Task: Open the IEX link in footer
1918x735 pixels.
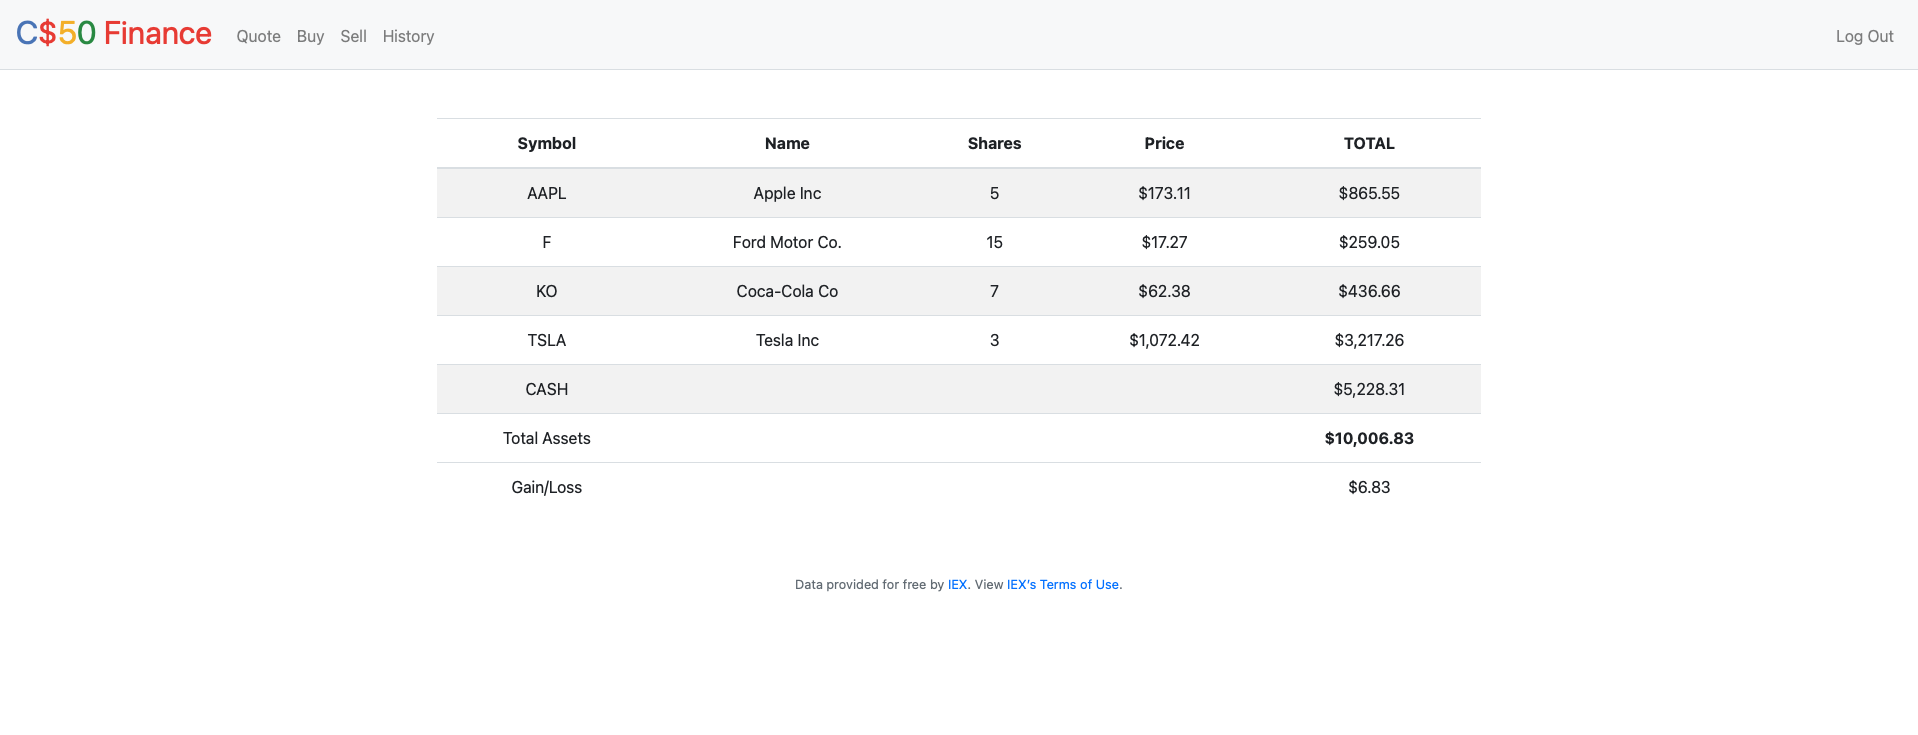Action: point(957,585)
